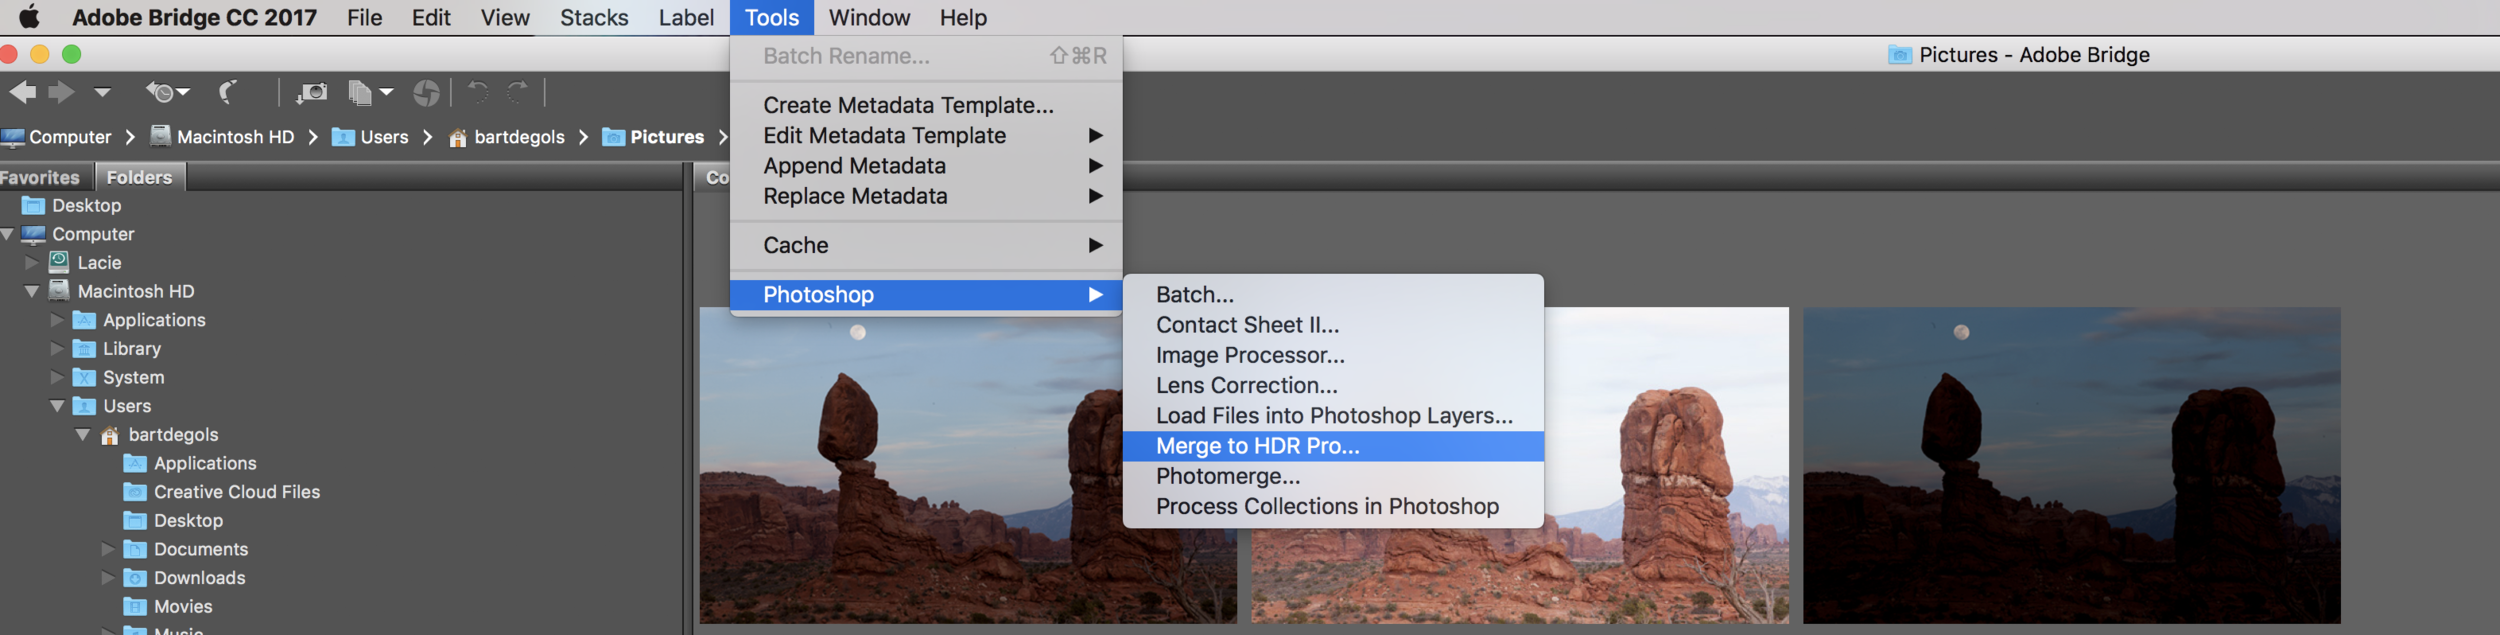Choose Image Processor...
Image resolution: width=2500 pixels, height=635 pixels.
coord(1333,355)
